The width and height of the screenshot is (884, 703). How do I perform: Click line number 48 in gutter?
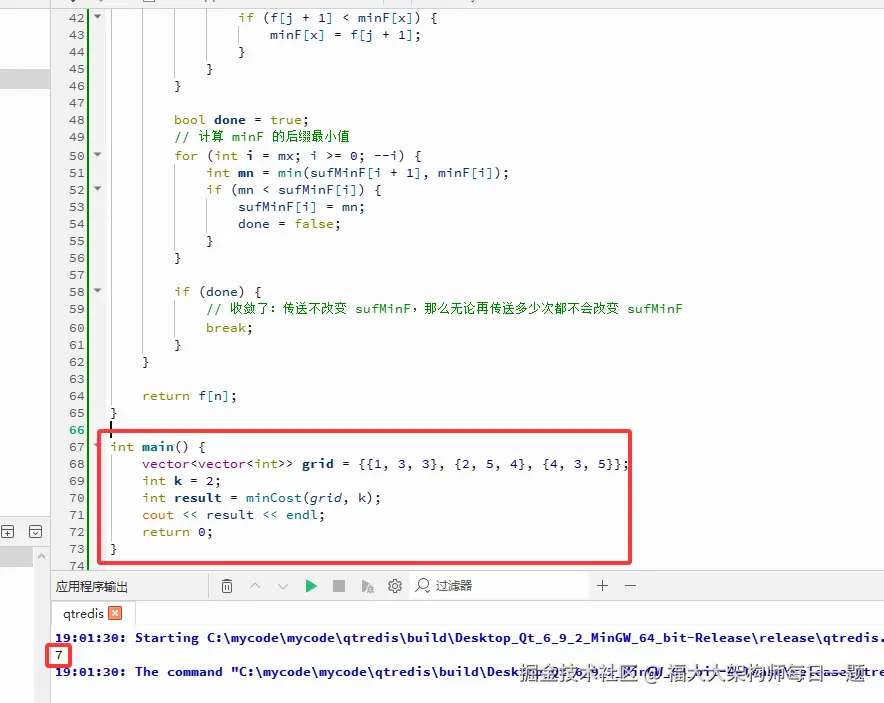tap(76, 120)
